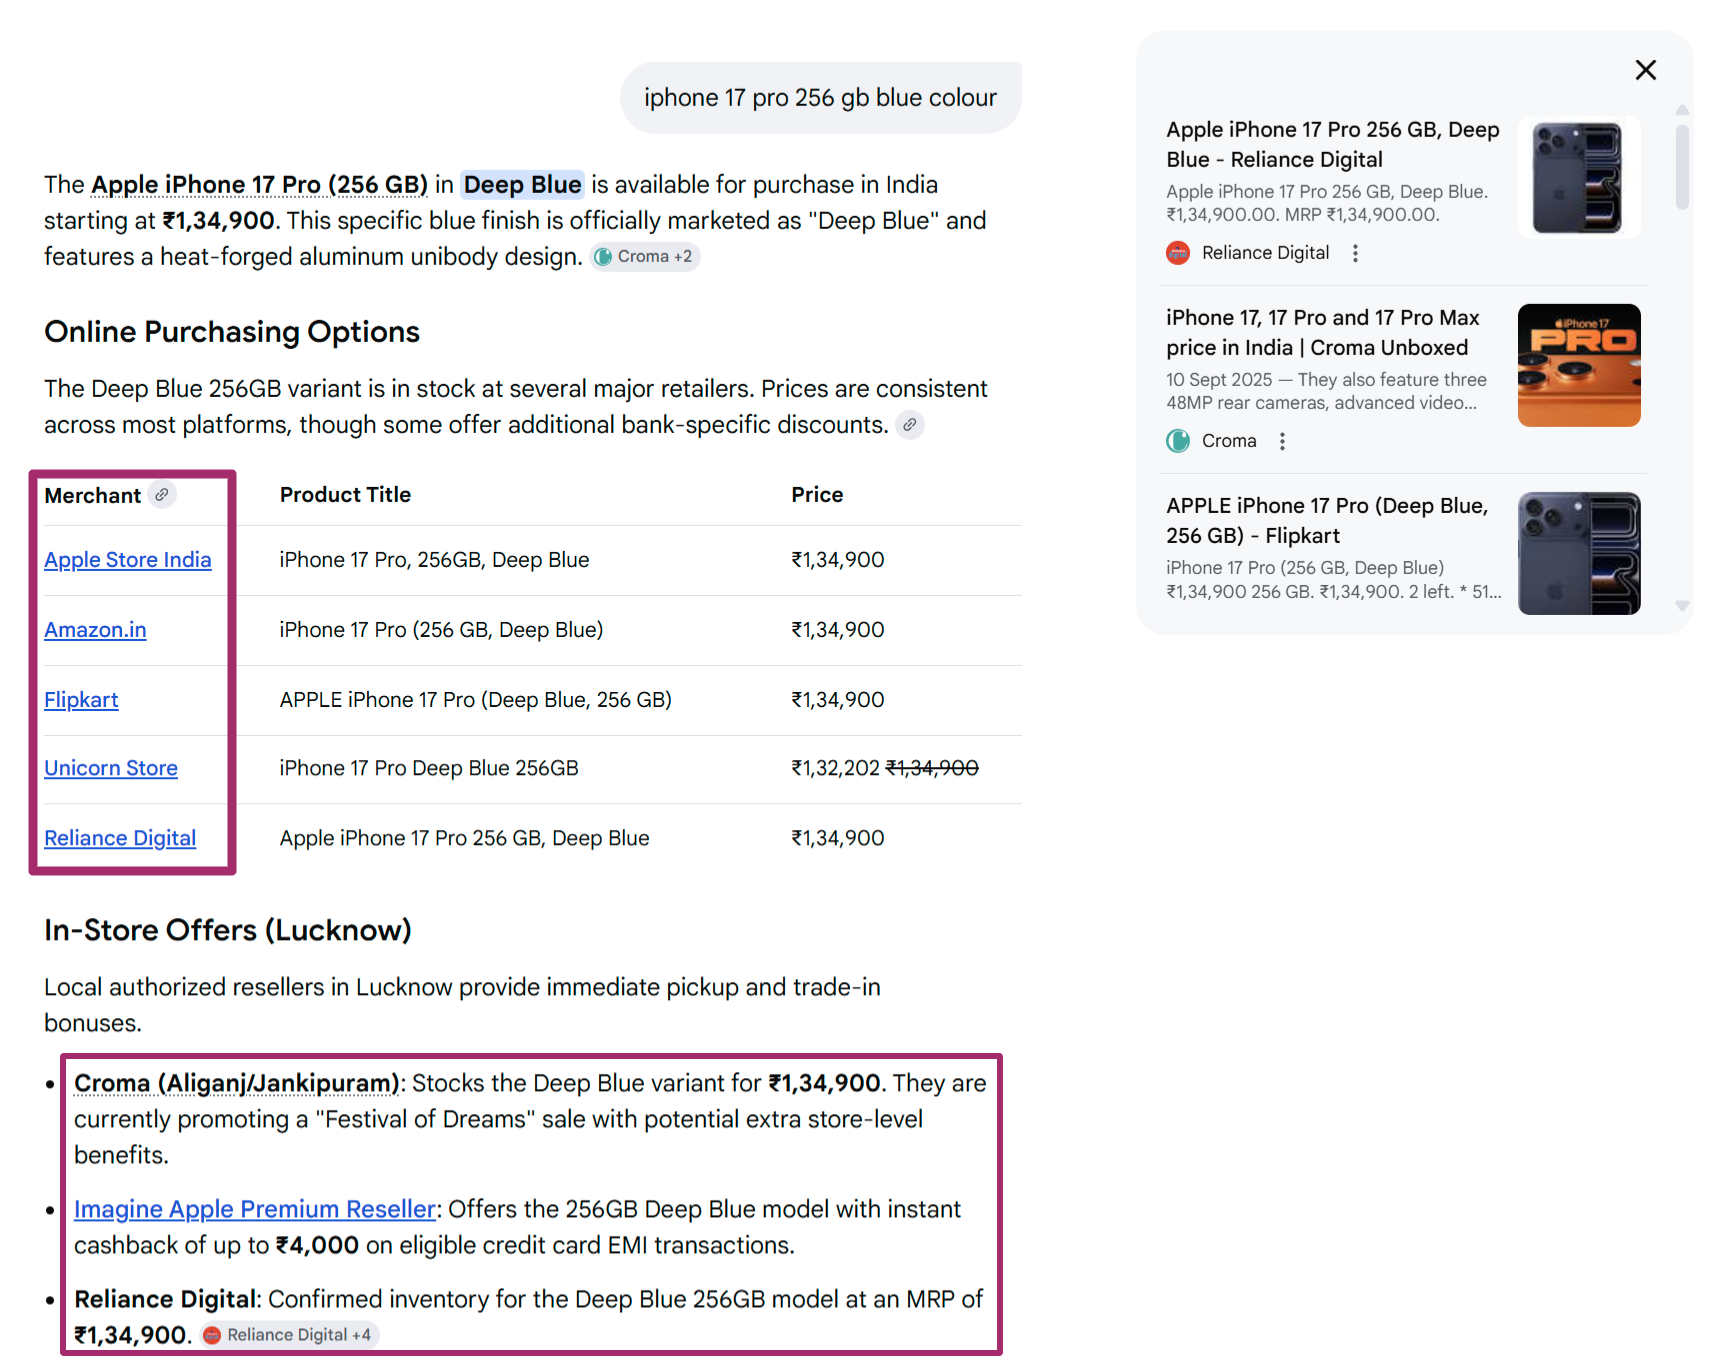Open the Unicorn Store discounted listing
Viewport: 1715px width, 1366px height.
(x=110, y=767)
